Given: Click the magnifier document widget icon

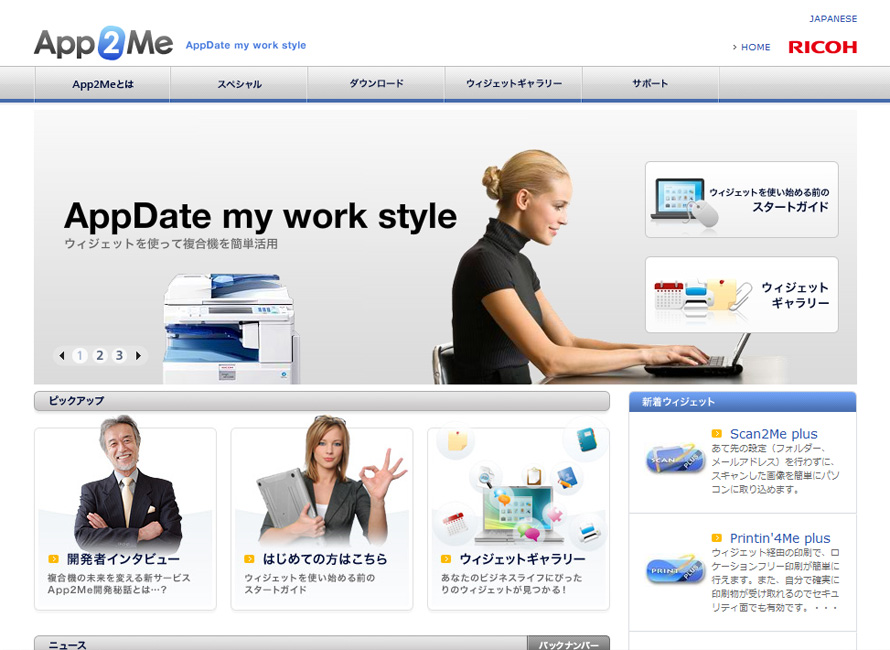Looking at the screenshot, I should click(x=487, y=477).
